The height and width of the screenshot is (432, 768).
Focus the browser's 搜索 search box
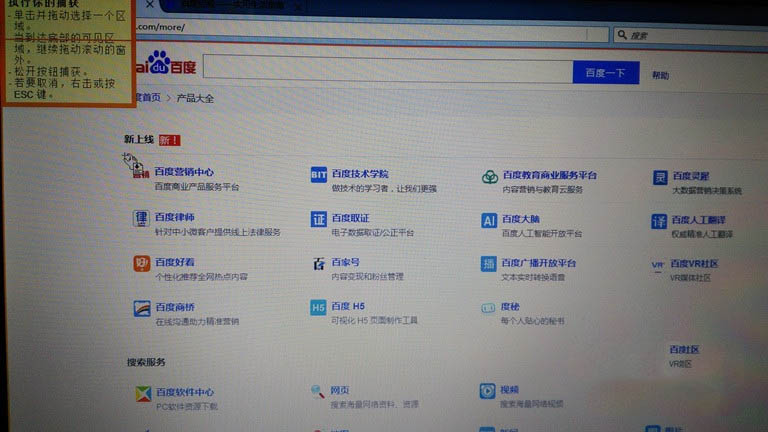point(690,35)
